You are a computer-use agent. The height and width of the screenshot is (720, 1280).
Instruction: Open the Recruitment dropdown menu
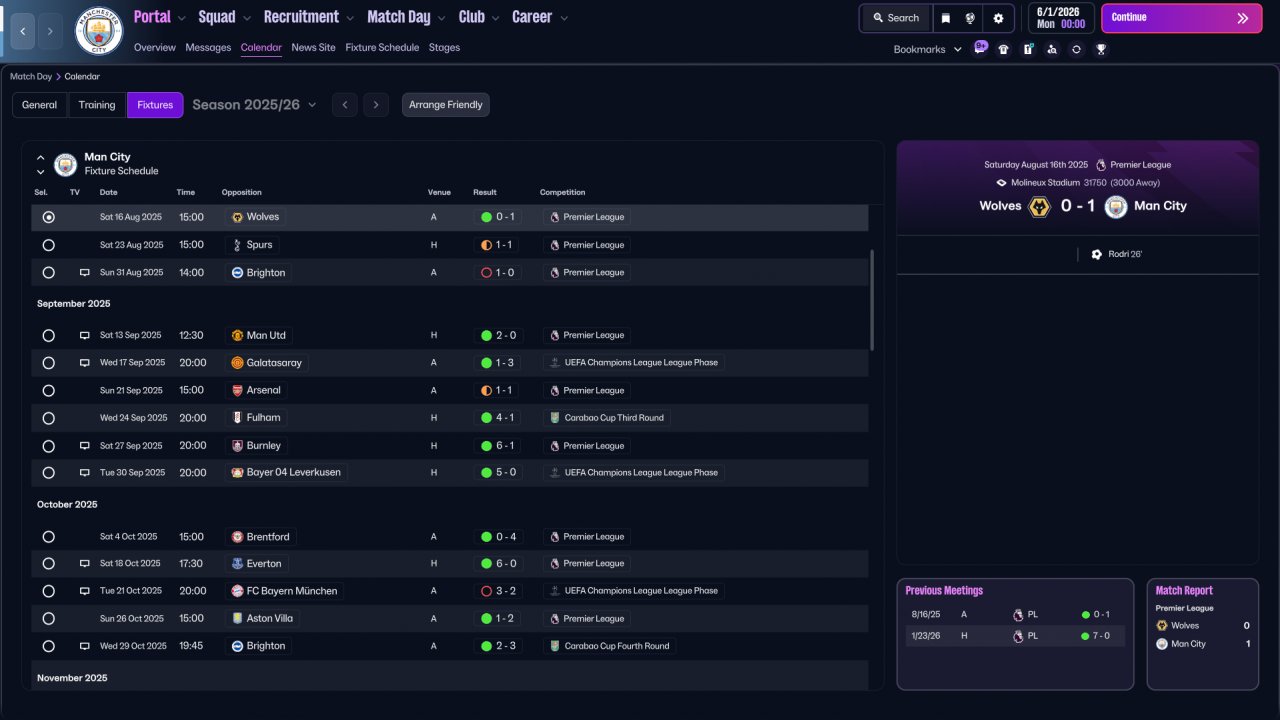point(308,17)
